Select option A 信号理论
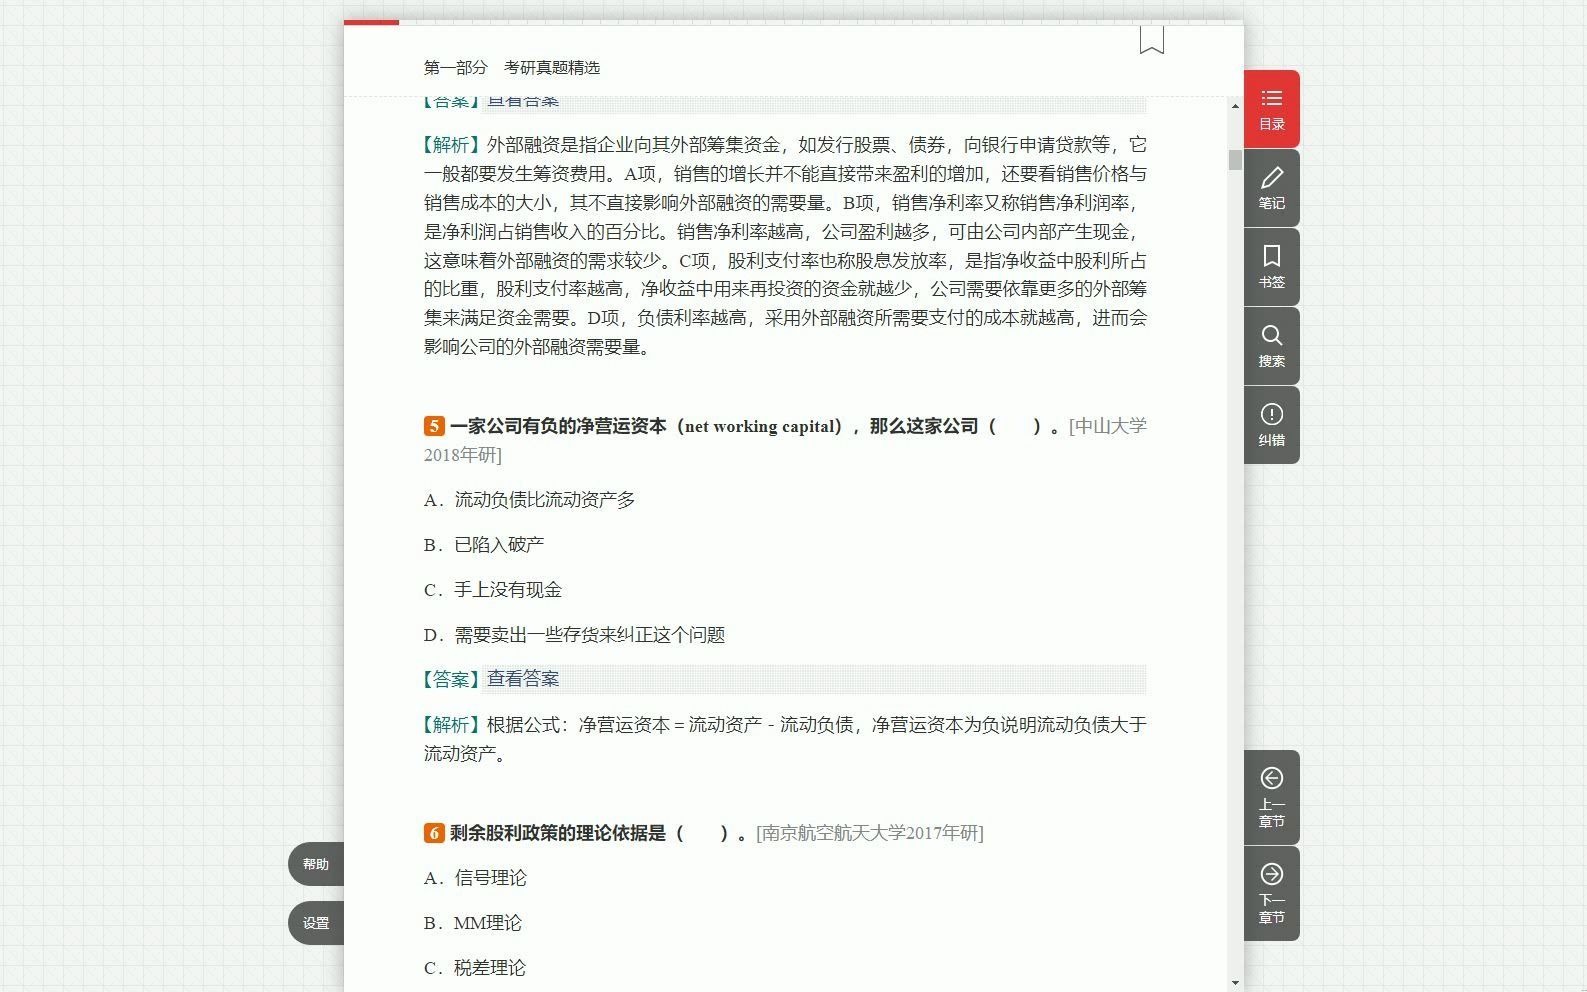1587x992 pixels. click(x=475, y=878)
